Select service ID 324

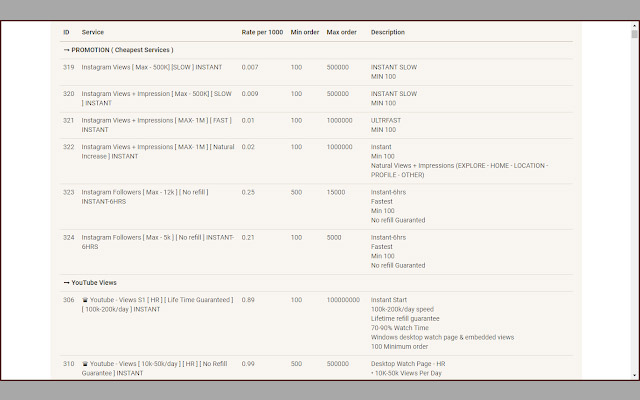click(69, 238)
